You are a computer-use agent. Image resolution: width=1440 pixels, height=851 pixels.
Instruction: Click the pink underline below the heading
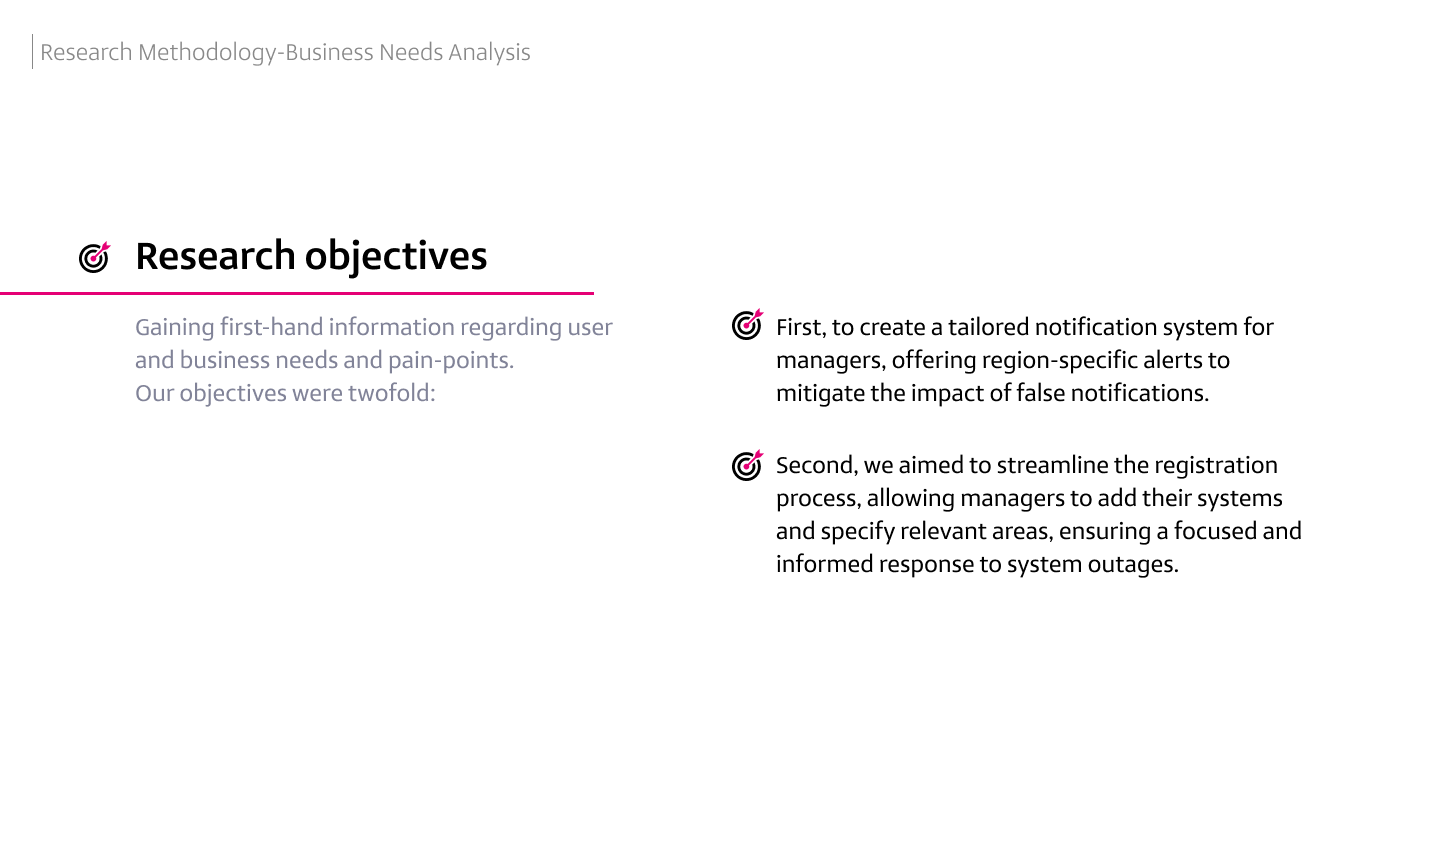point(297,293)
